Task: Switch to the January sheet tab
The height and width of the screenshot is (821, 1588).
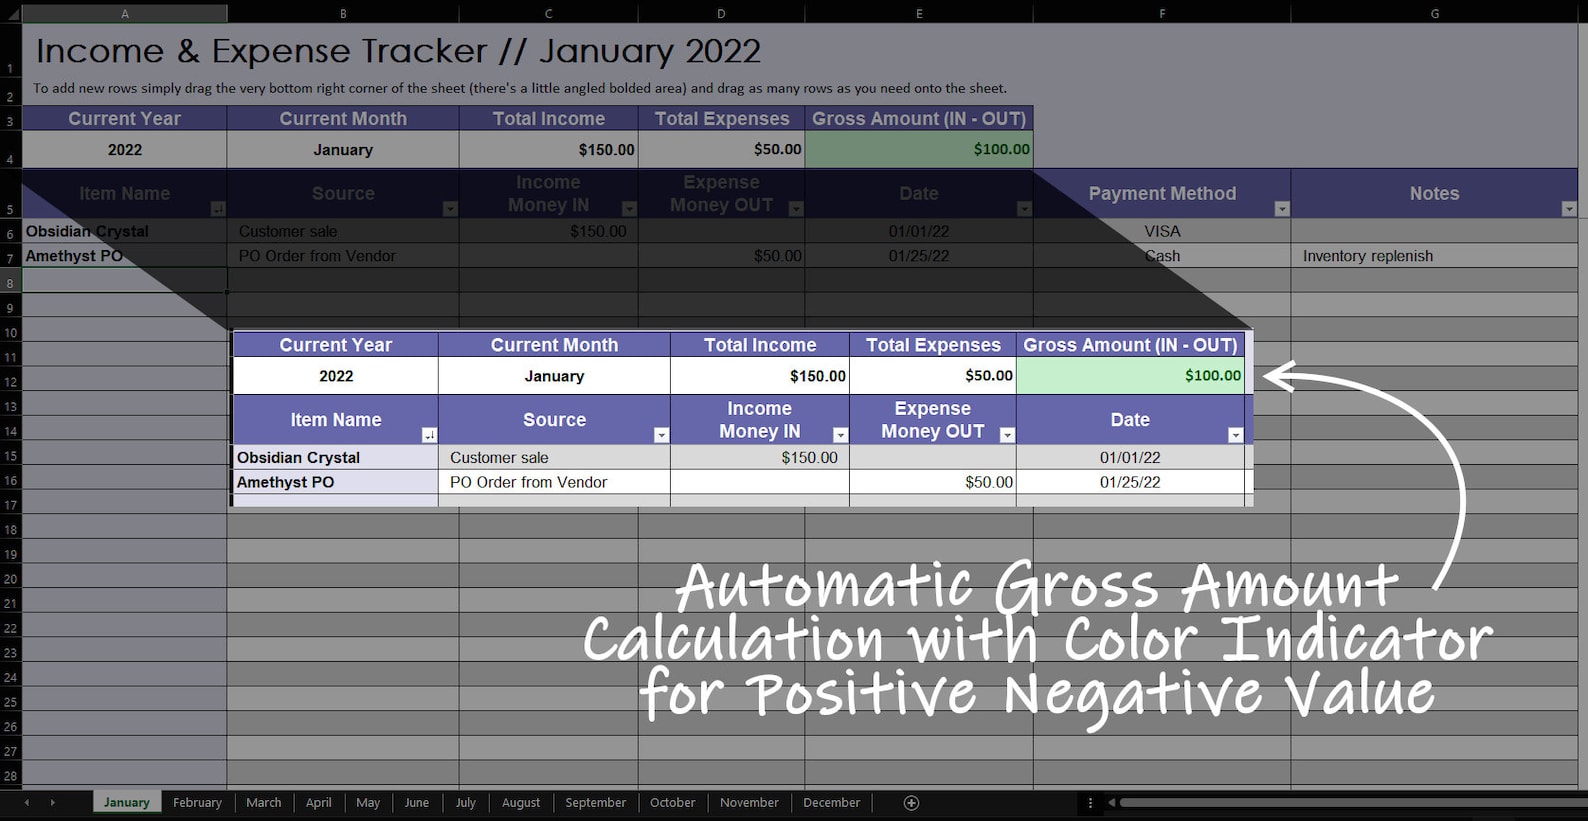Action: coord(127,802)
